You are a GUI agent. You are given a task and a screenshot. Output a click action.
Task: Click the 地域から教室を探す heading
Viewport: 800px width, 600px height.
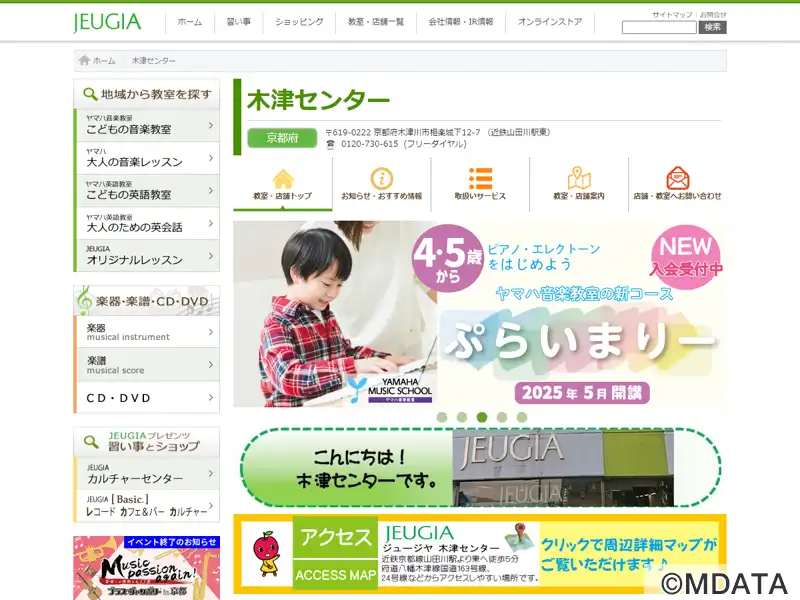[156, 94]
